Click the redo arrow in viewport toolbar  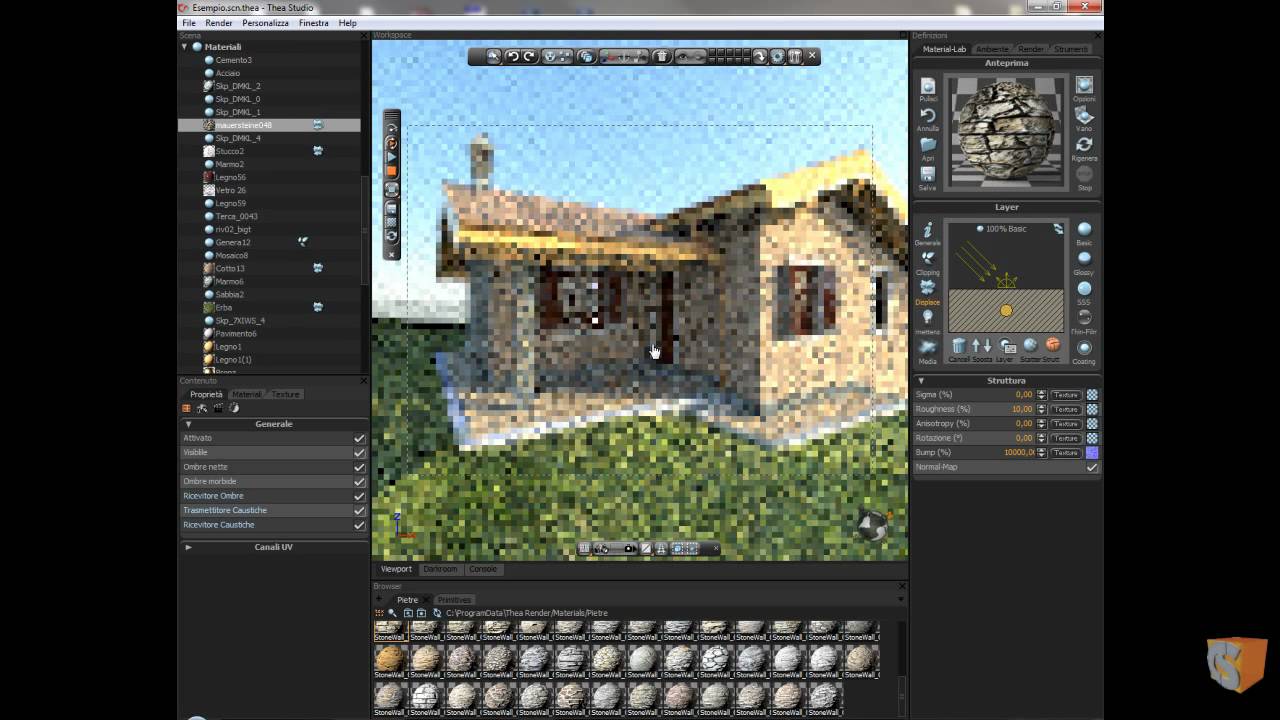pyautogui.click(x=530, y=57)
